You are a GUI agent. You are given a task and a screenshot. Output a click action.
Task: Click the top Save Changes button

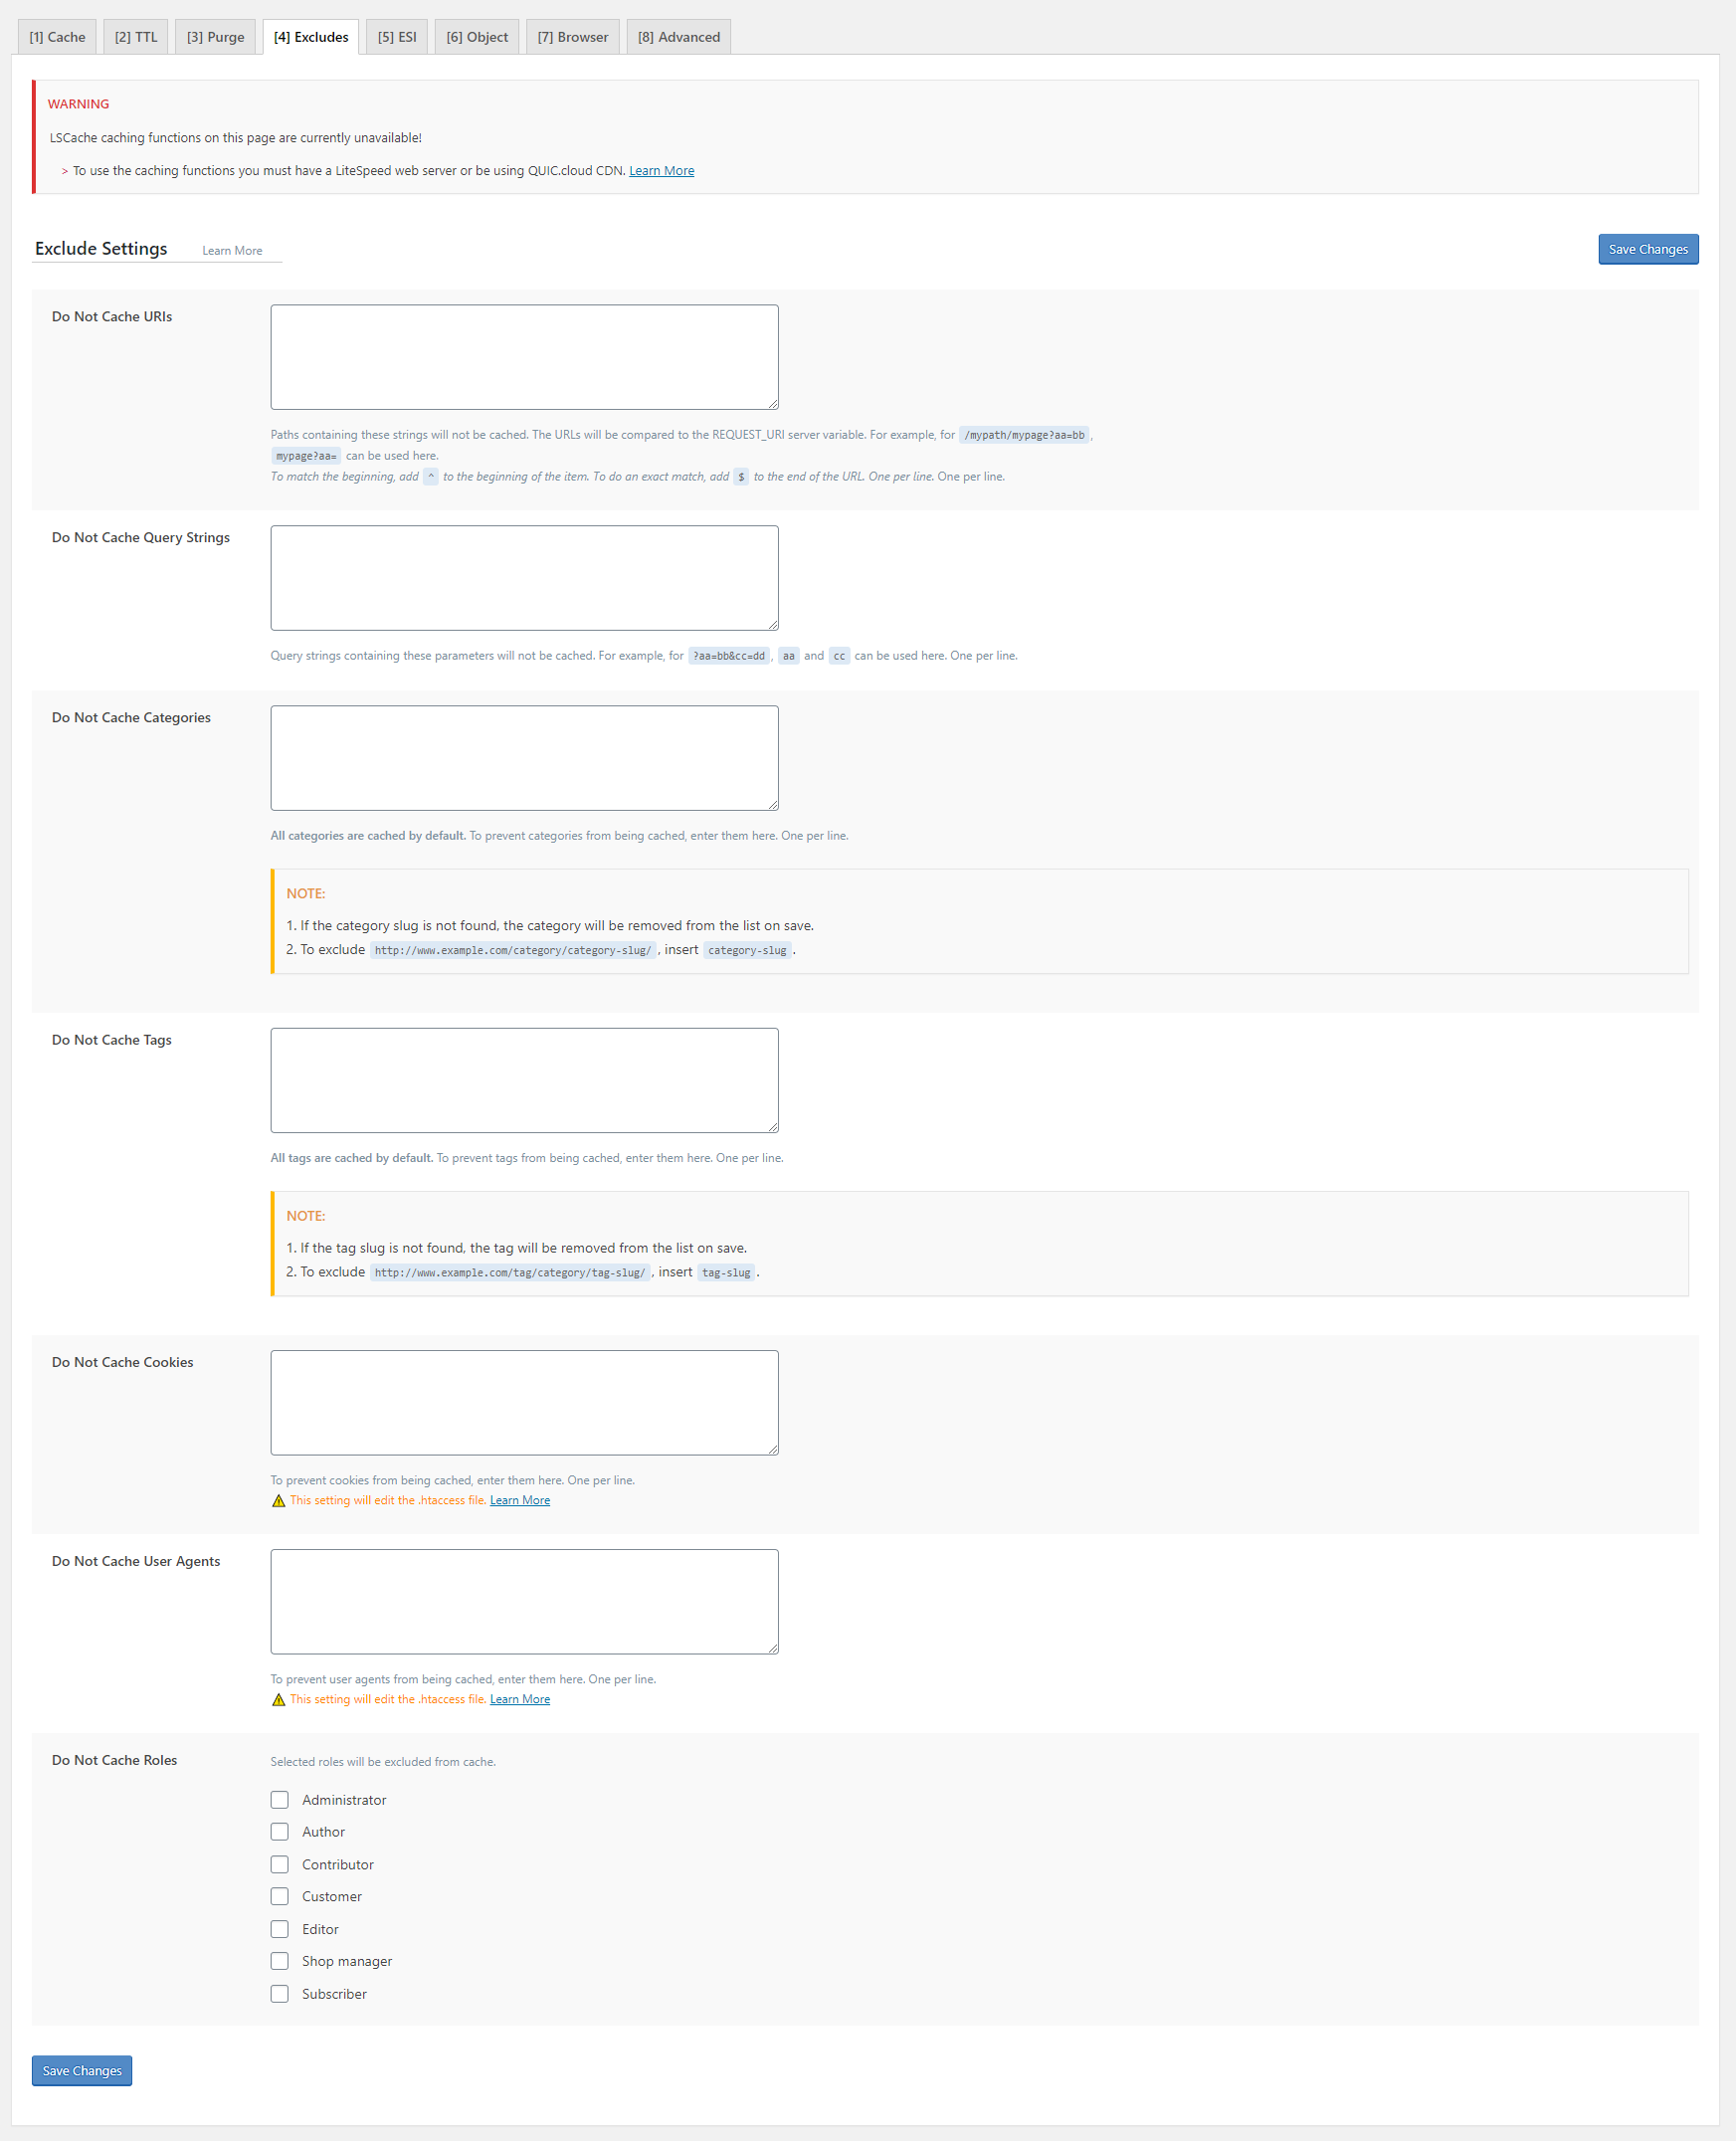[x=1648, y=249]
